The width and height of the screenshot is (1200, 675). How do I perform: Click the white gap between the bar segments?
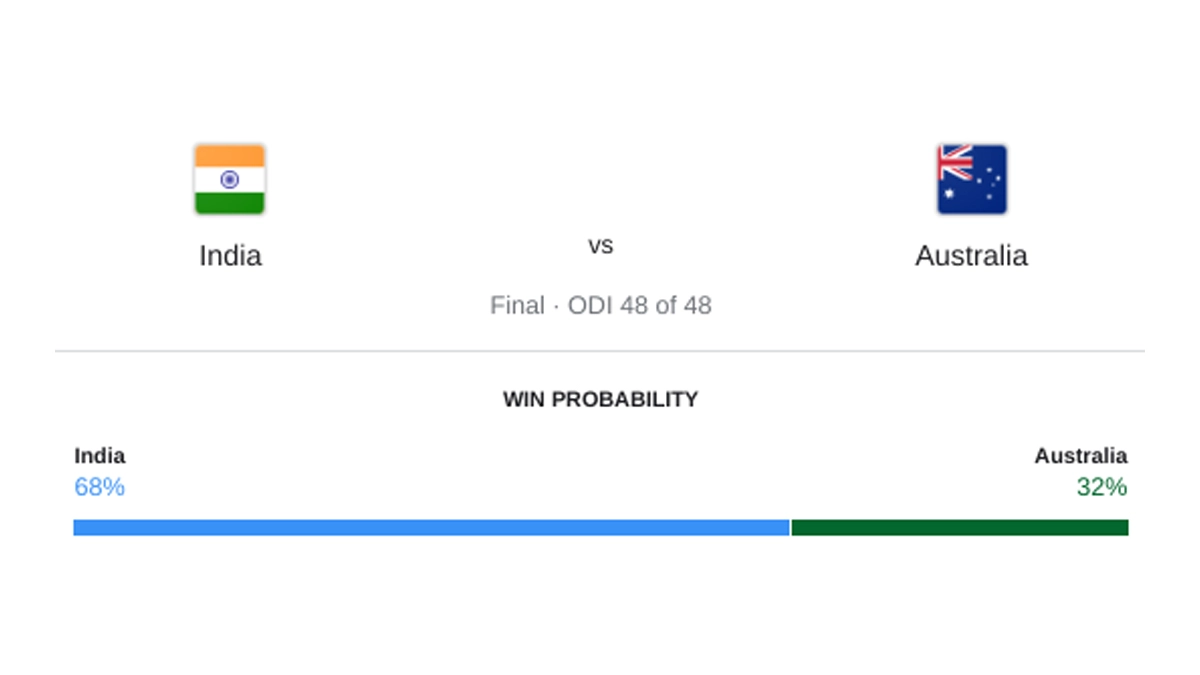click(791, 527)
